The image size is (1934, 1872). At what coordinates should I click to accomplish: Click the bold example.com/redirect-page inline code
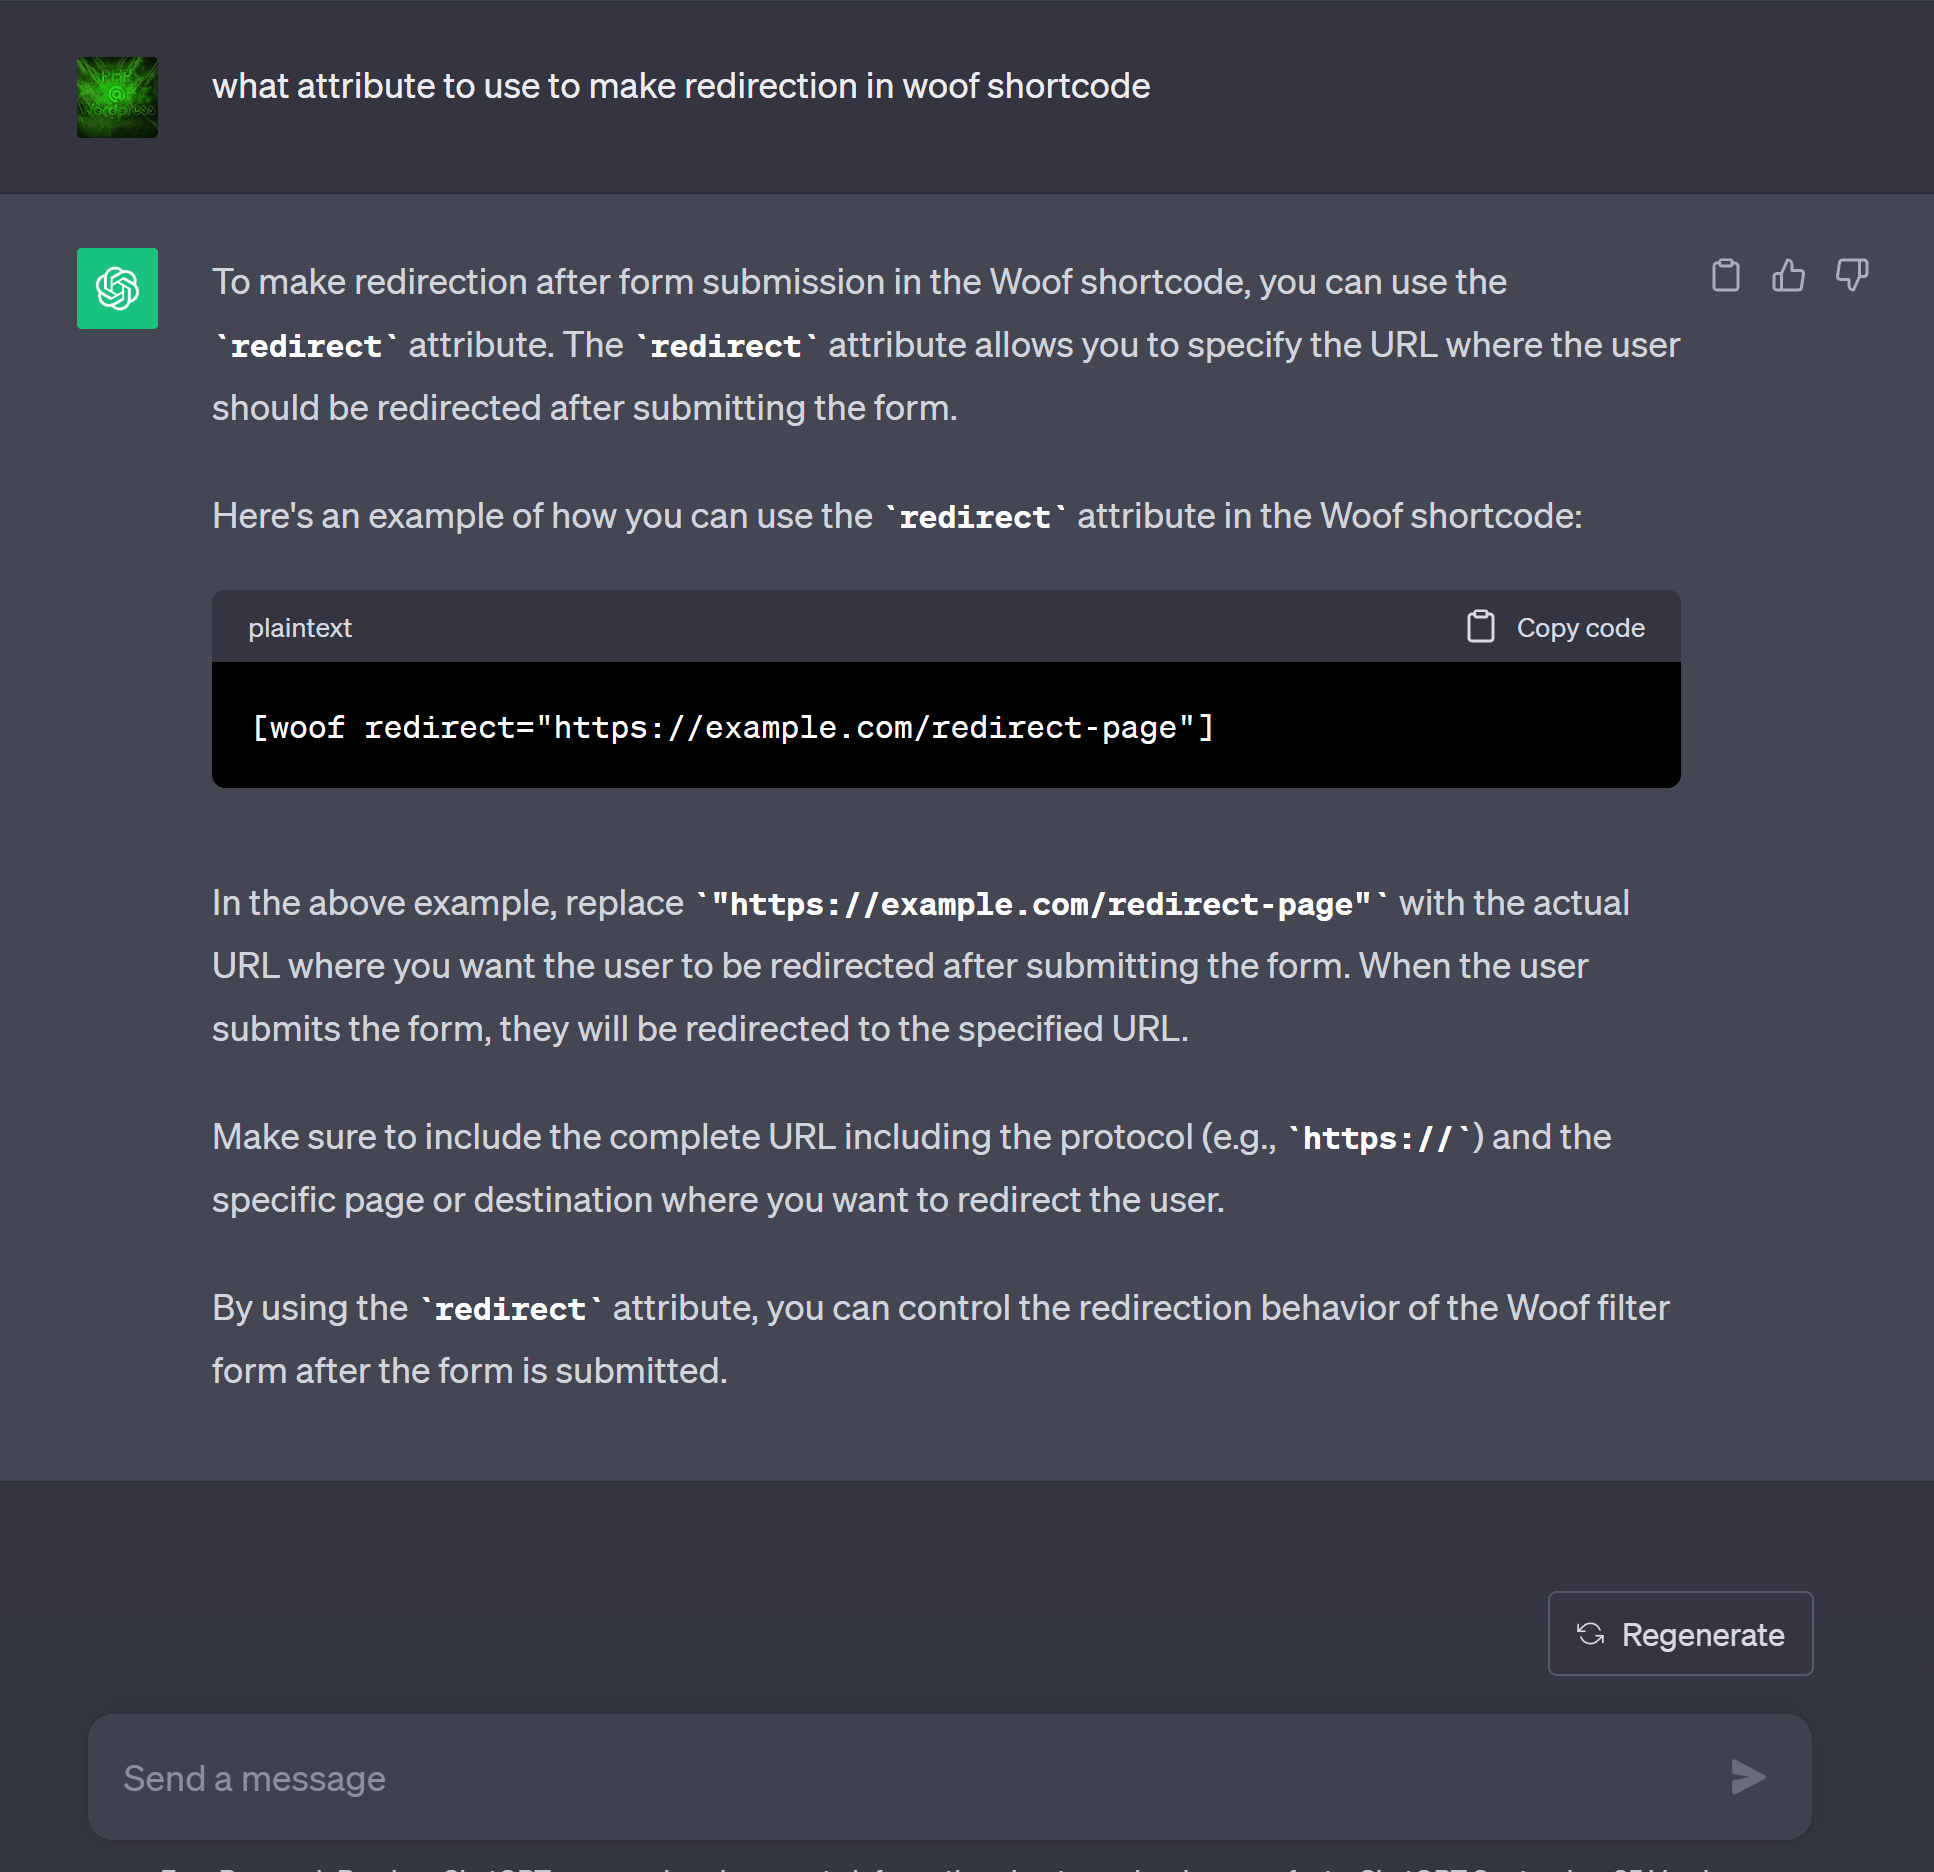1040,904
